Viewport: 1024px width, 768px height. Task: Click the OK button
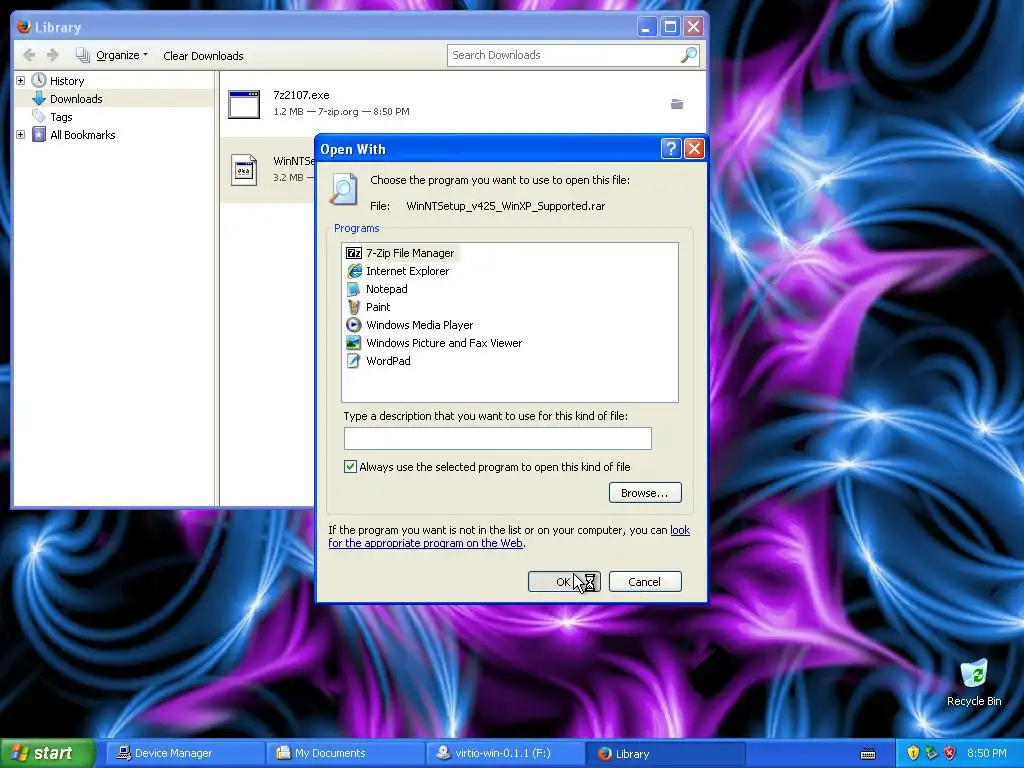point(564,582)
